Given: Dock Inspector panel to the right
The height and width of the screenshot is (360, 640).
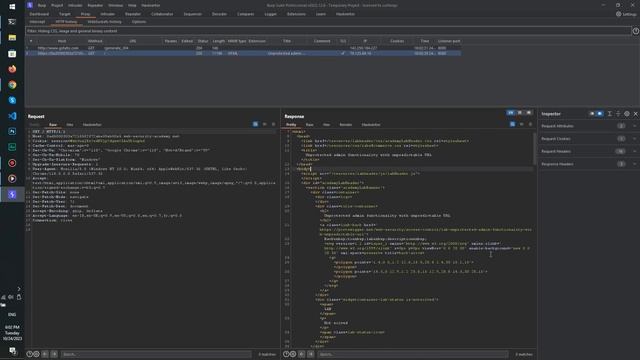Looking at the screenshot, I should pyautogui.click(x=600, y=114).
